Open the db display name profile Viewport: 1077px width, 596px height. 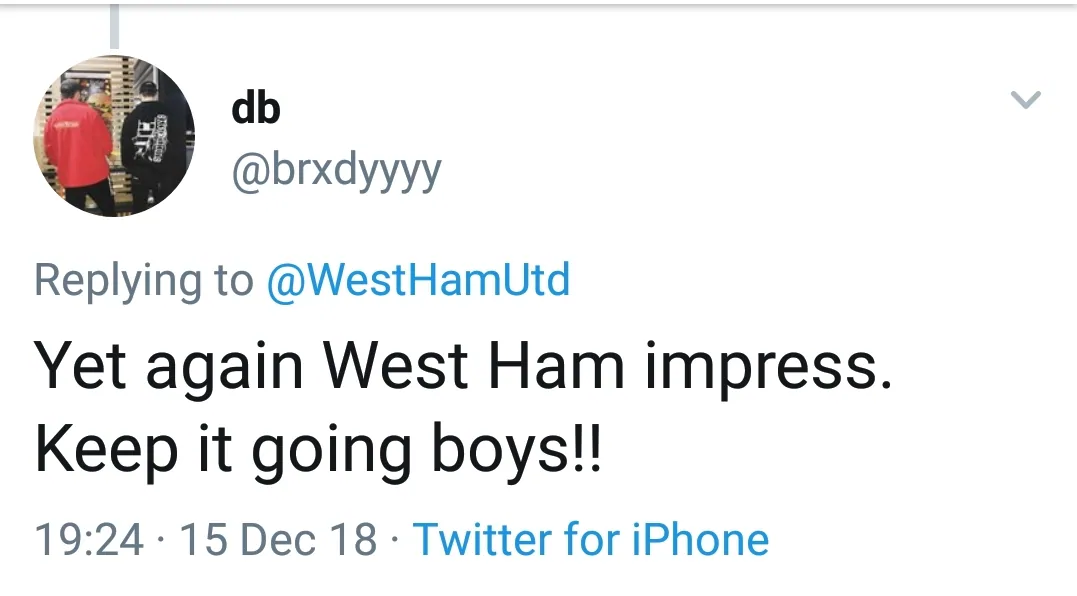coord(256,109)
